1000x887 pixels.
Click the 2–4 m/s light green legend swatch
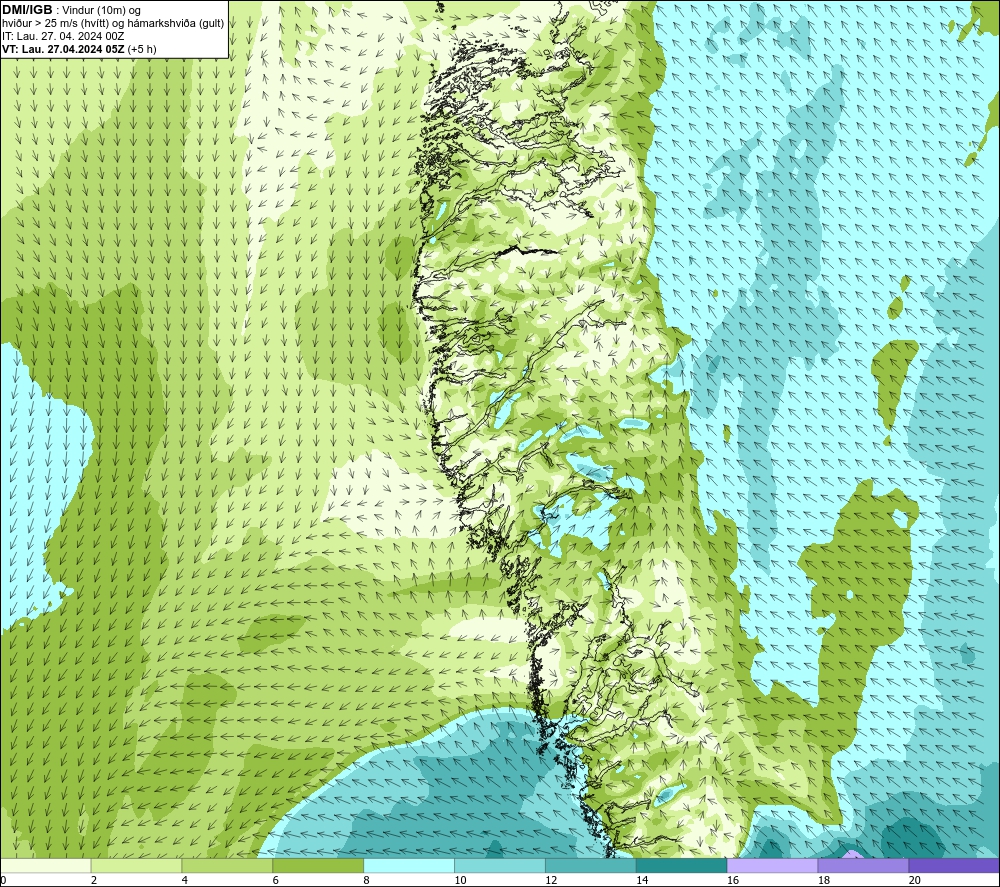[136, 866]
